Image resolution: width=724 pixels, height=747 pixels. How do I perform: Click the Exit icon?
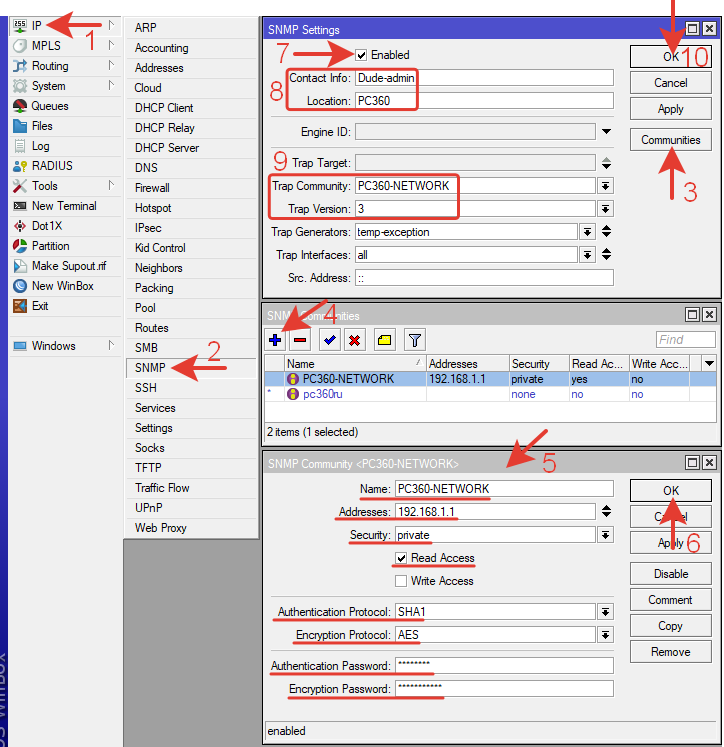point(20,306)
